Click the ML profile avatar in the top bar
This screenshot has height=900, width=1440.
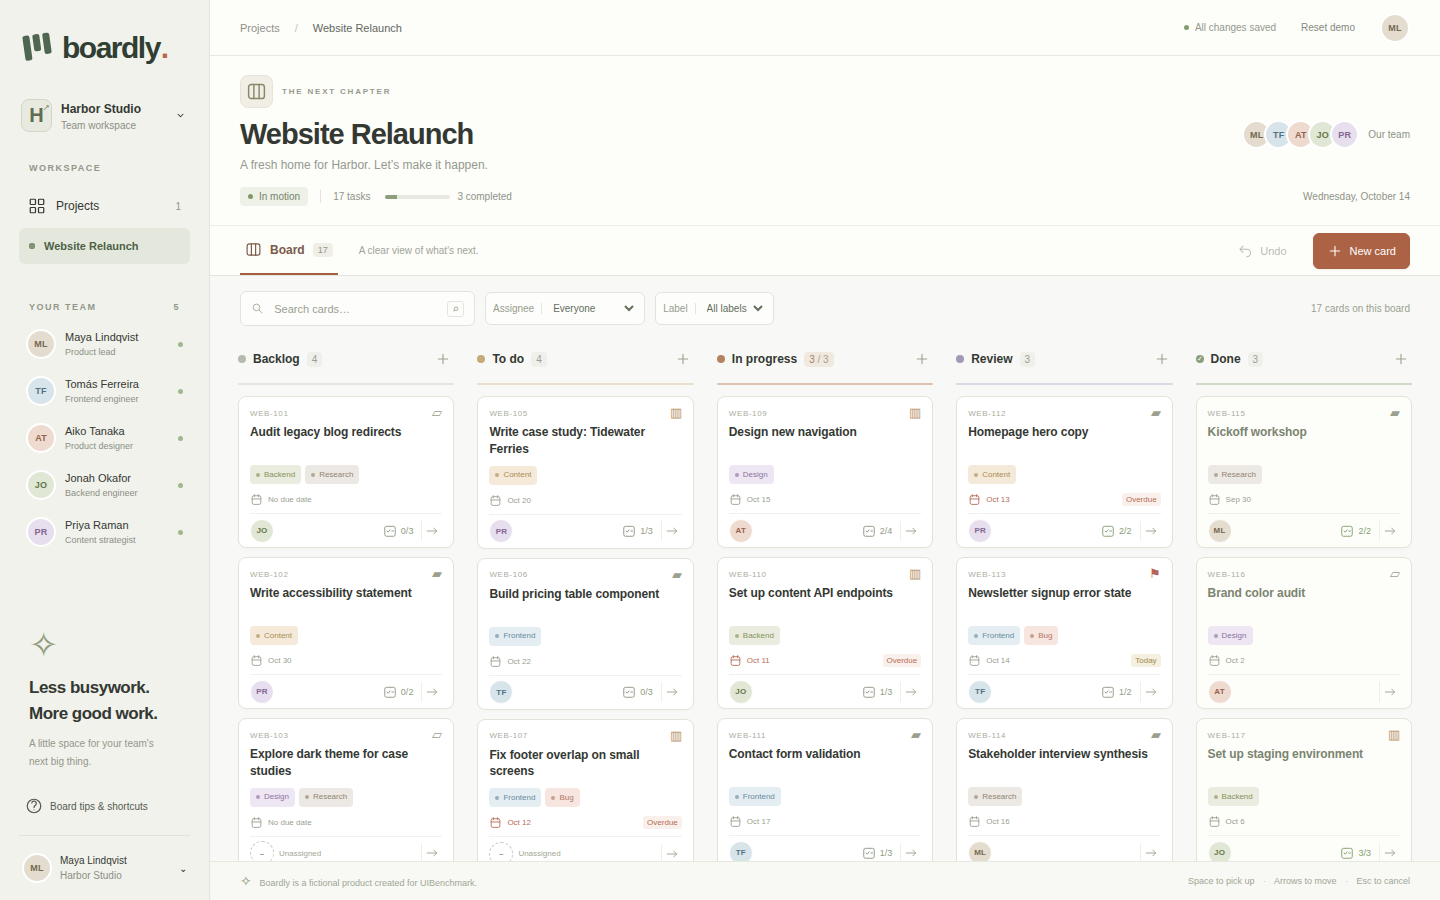click(x=1394, y=28)
